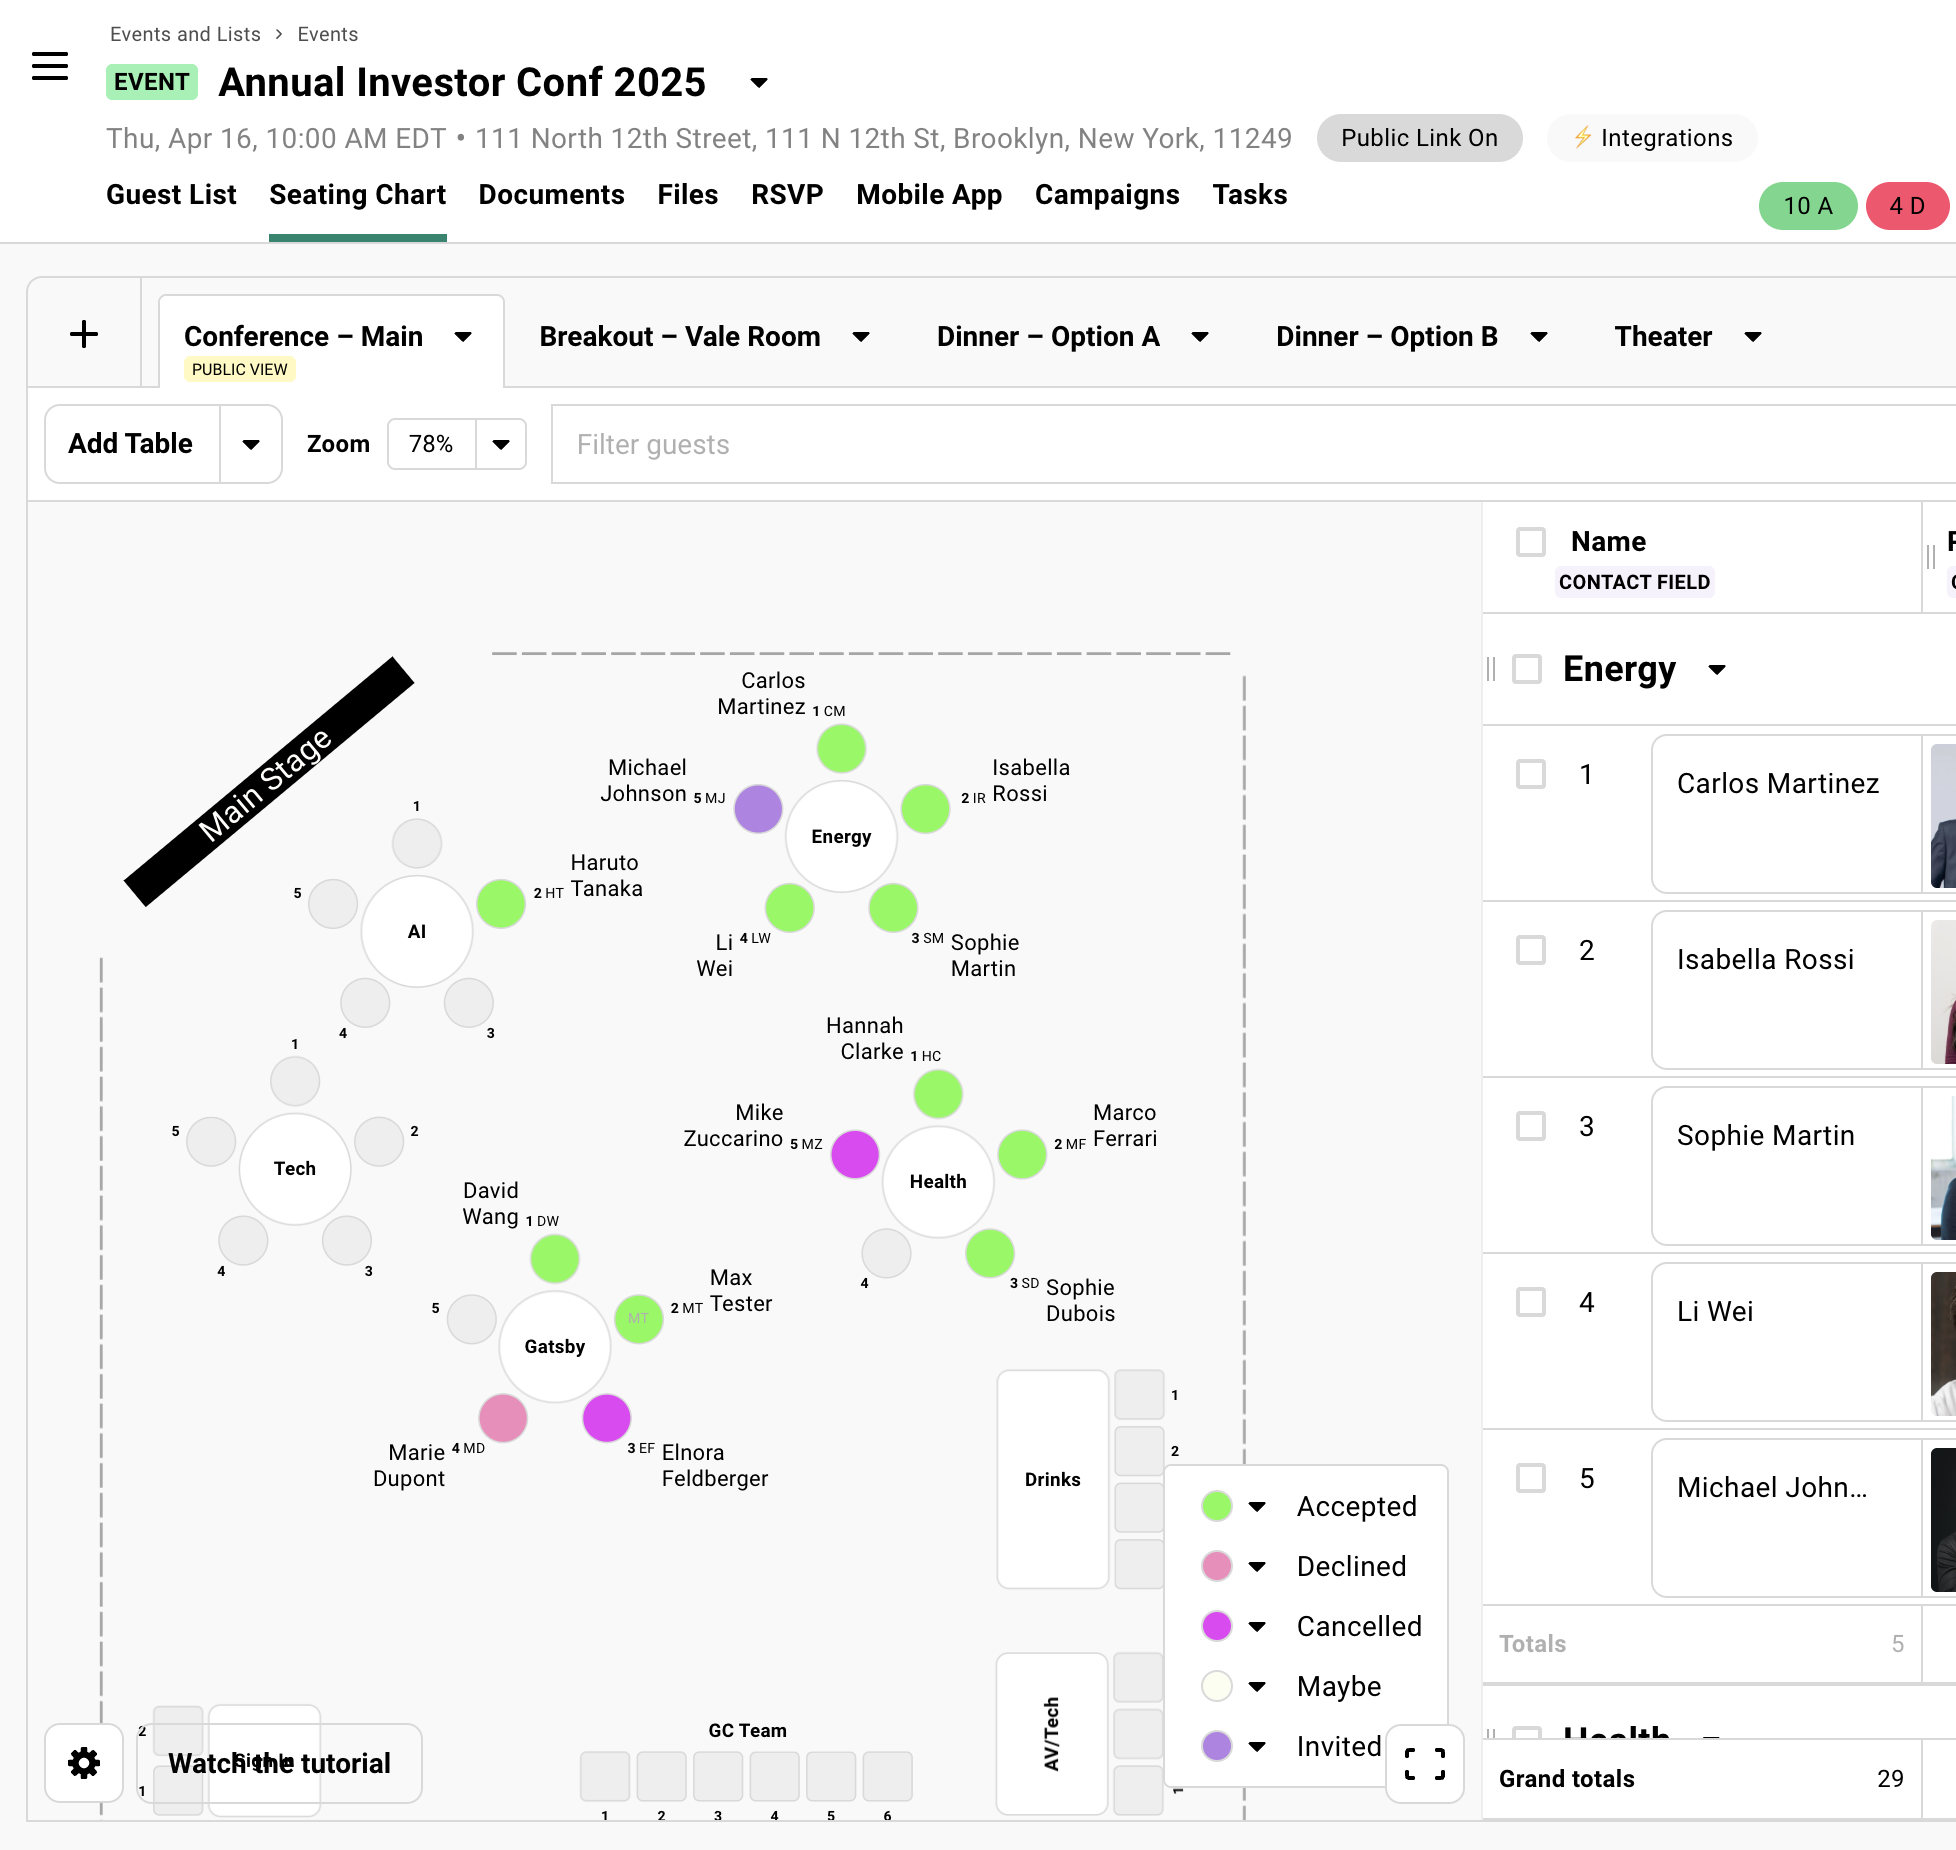Select Carlos Martinez's seat at the Energy table

pos(841,747)
